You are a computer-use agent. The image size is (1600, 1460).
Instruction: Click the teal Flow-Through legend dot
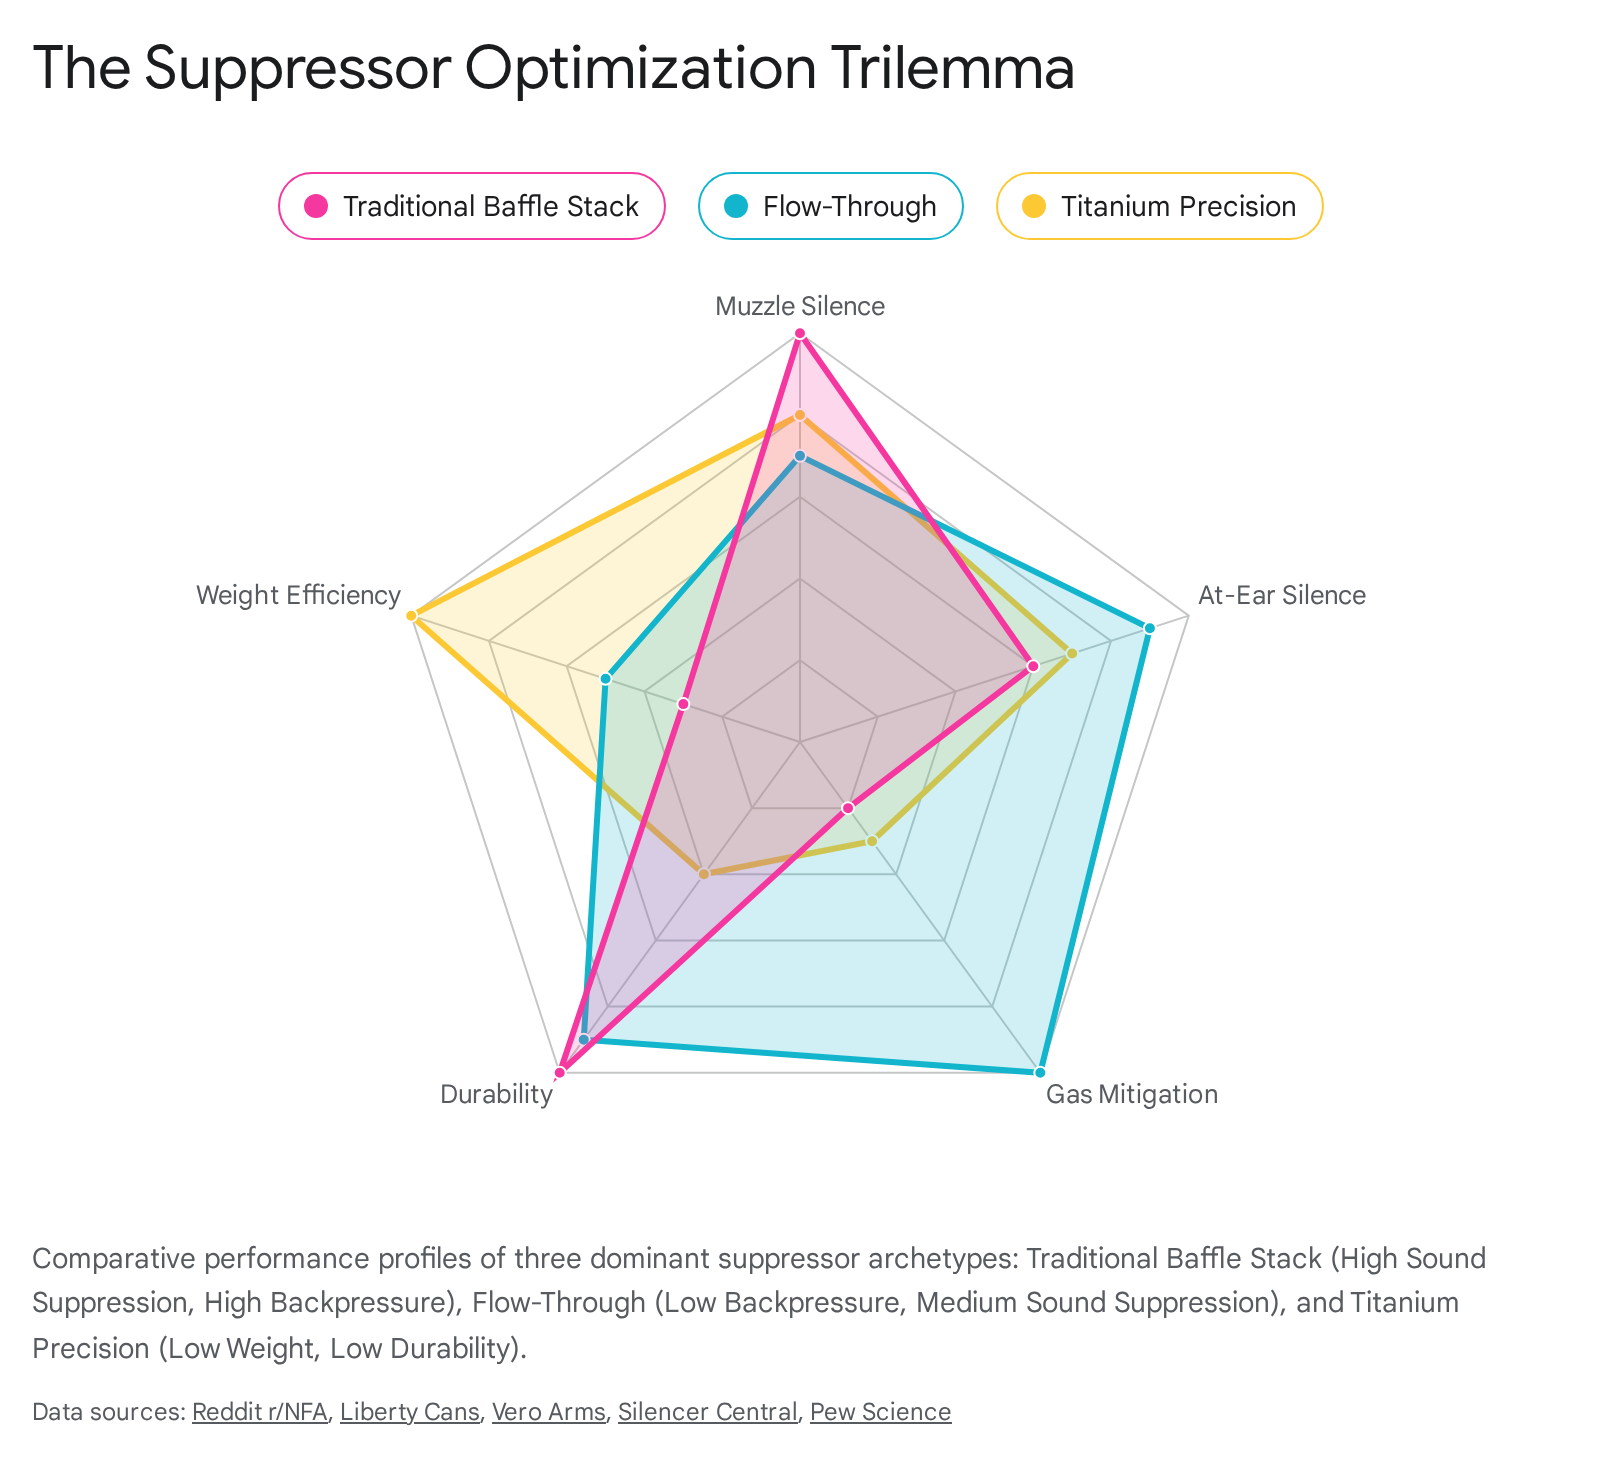click(x=736, y=206)
